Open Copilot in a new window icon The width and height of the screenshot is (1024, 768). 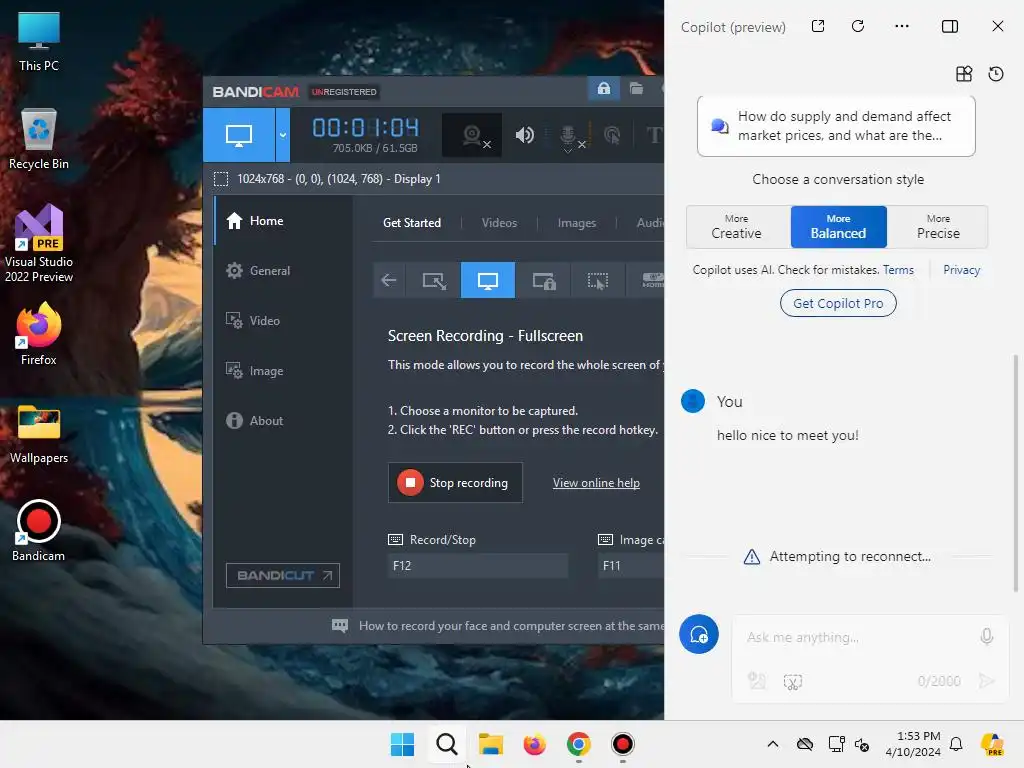pos(818,26)
